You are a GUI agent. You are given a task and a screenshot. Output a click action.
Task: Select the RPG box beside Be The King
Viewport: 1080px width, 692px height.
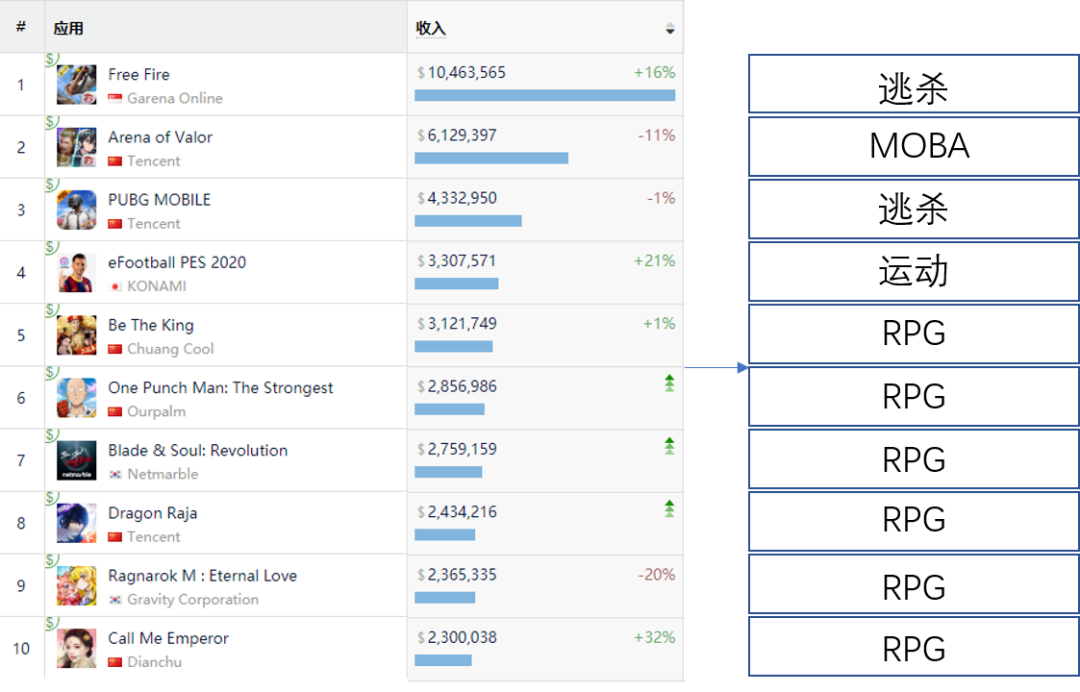click(x=914, y=334)
